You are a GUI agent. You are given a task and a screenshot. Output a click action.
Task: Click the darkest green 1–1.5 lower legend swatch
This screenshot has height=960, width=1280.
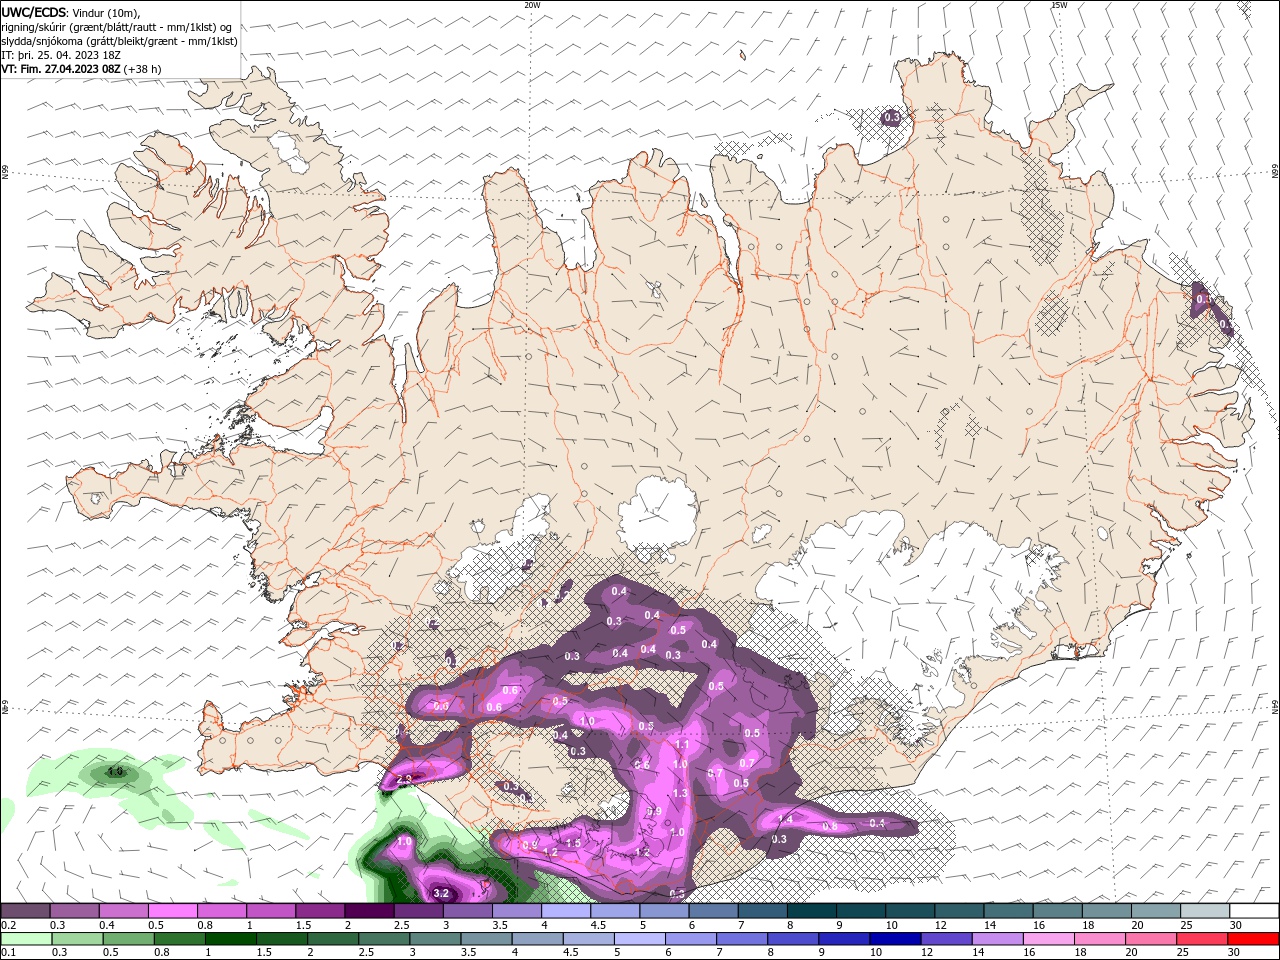click(x=231, y=939)
